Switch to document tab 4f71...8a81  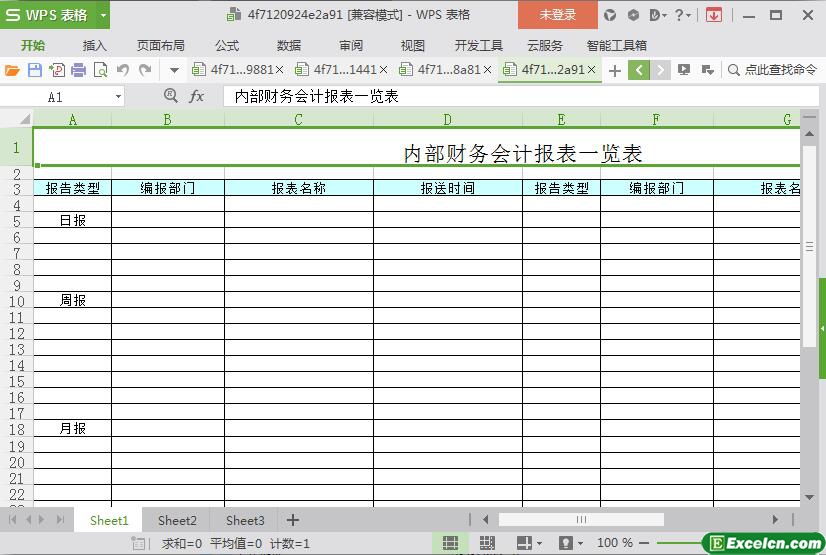pyautogui.click(x=443, y=70)
